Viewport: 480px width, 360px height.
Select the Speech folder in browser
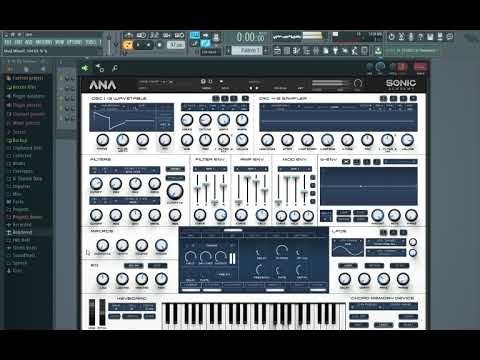coord(17,263)
